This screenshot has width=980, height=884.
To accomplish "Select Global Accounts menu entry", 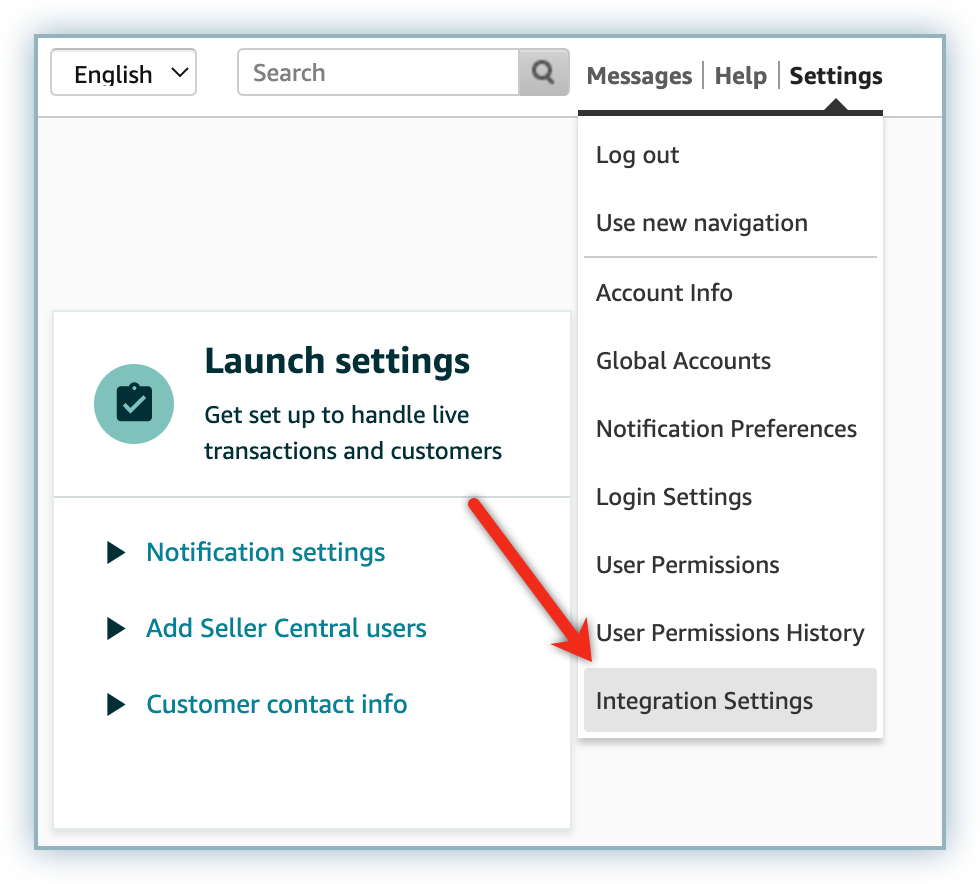I will (x=683, y=361).
